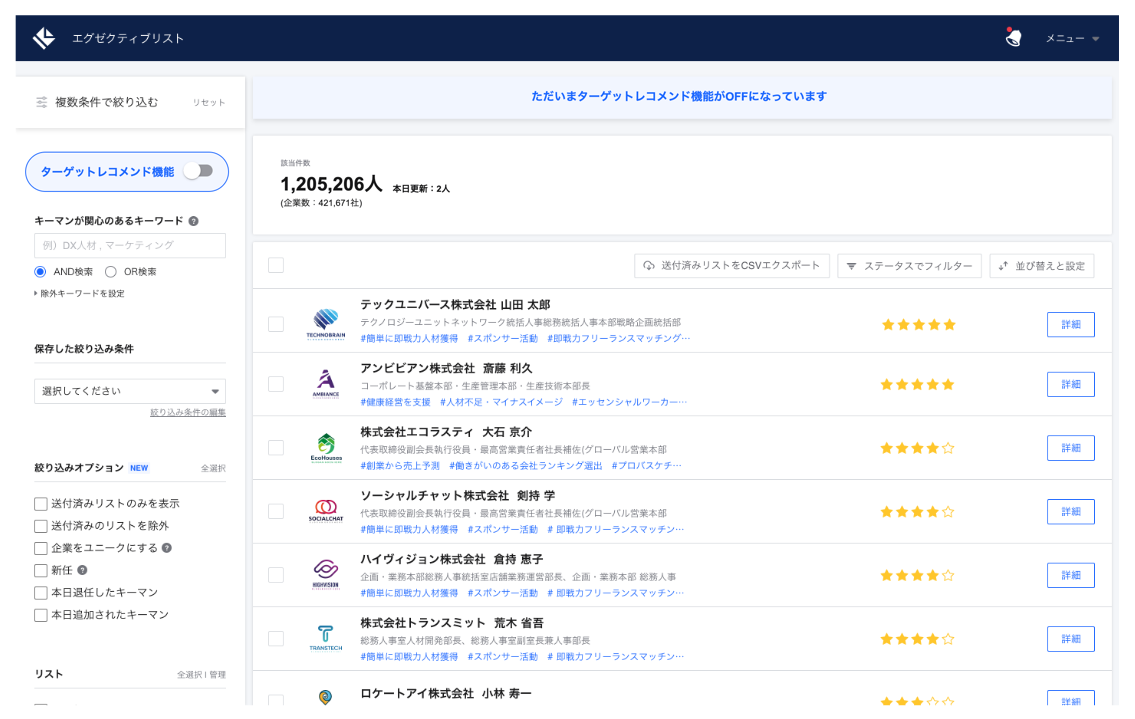The height and width of the screenshot is (719, 1135).
Task: Toggle the ターゲットレコメンド機能 switch
Action: 199,171
